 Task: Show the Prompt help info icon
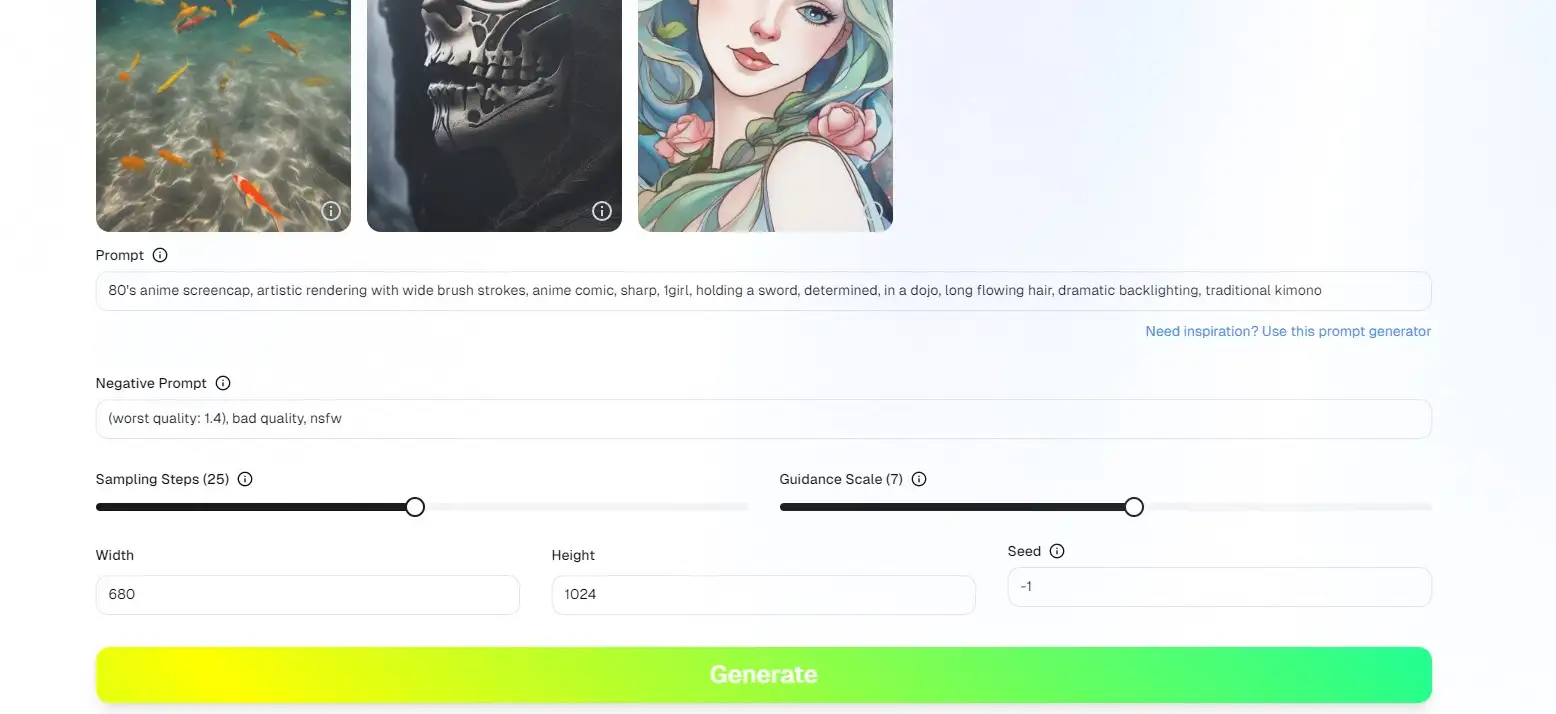(x=160, y=255)
